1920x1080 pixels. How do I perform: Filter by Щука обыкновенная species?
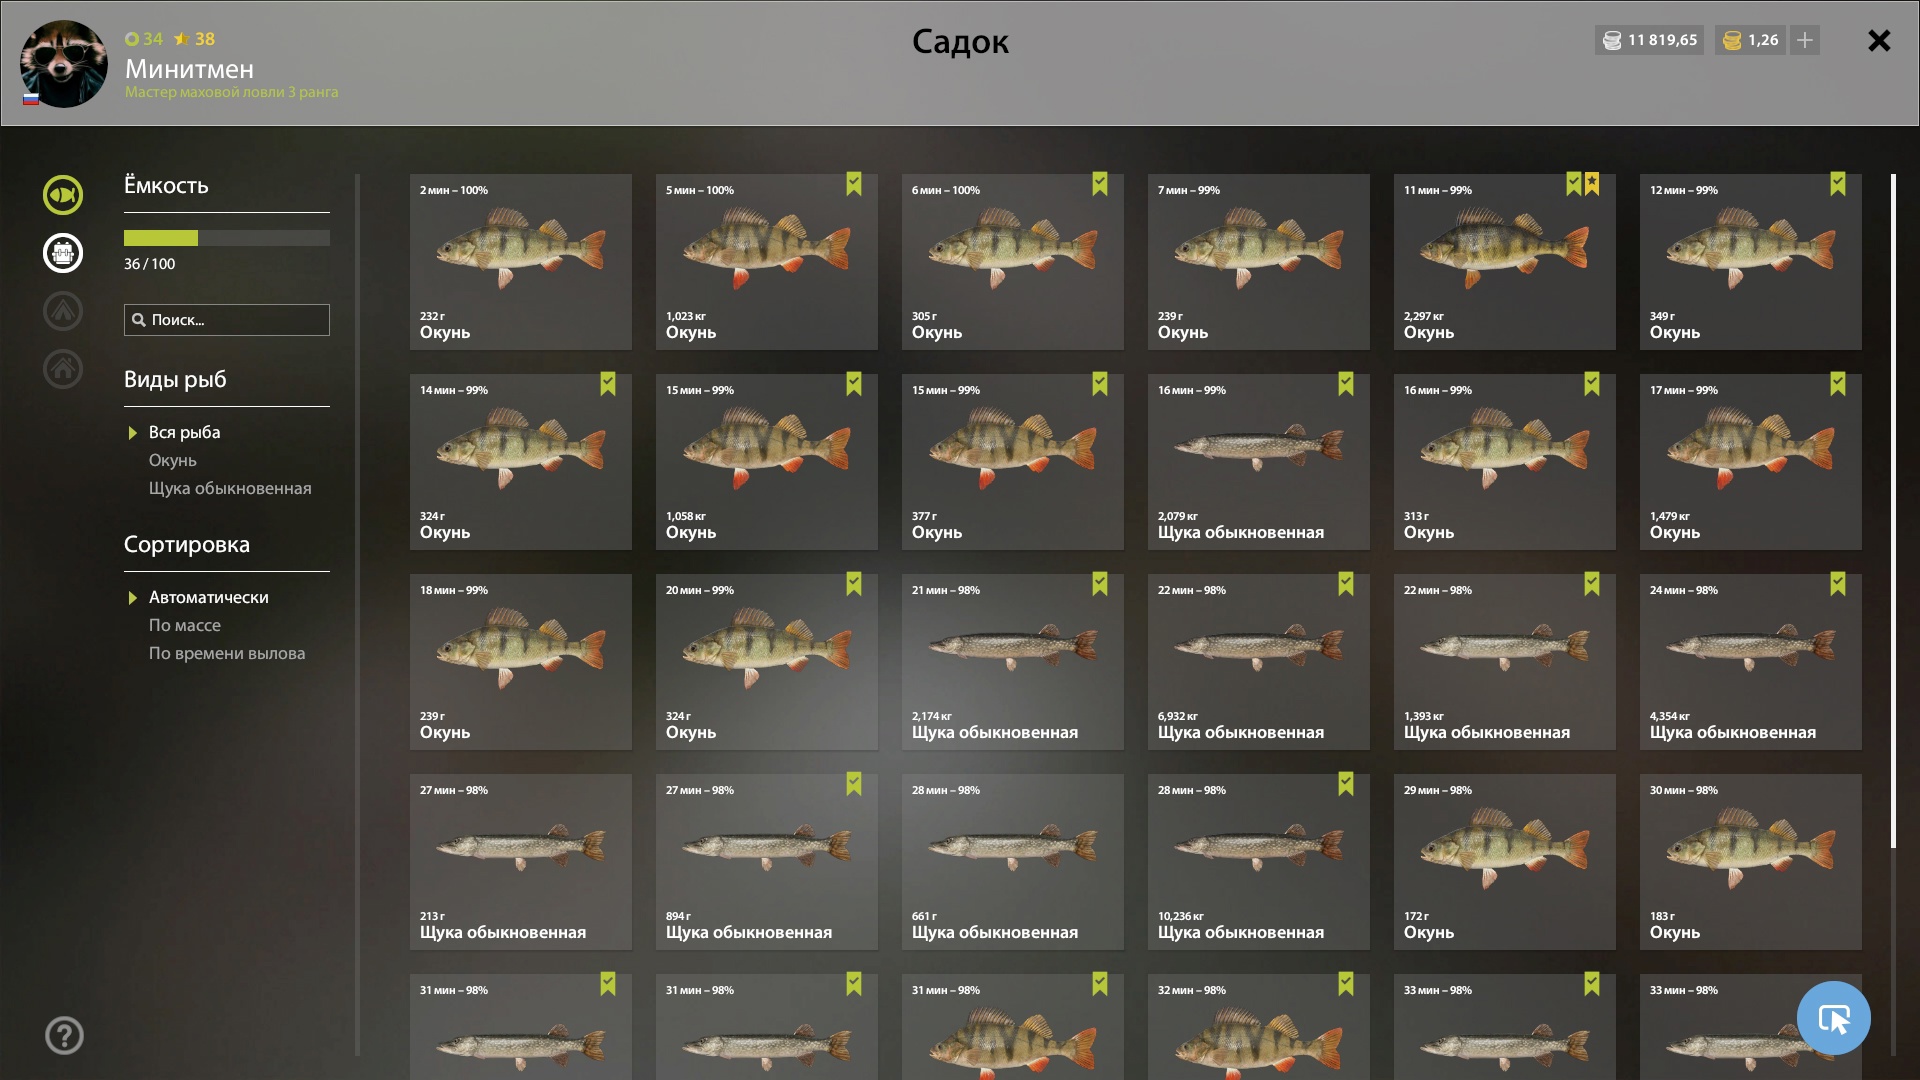(230, 488)
